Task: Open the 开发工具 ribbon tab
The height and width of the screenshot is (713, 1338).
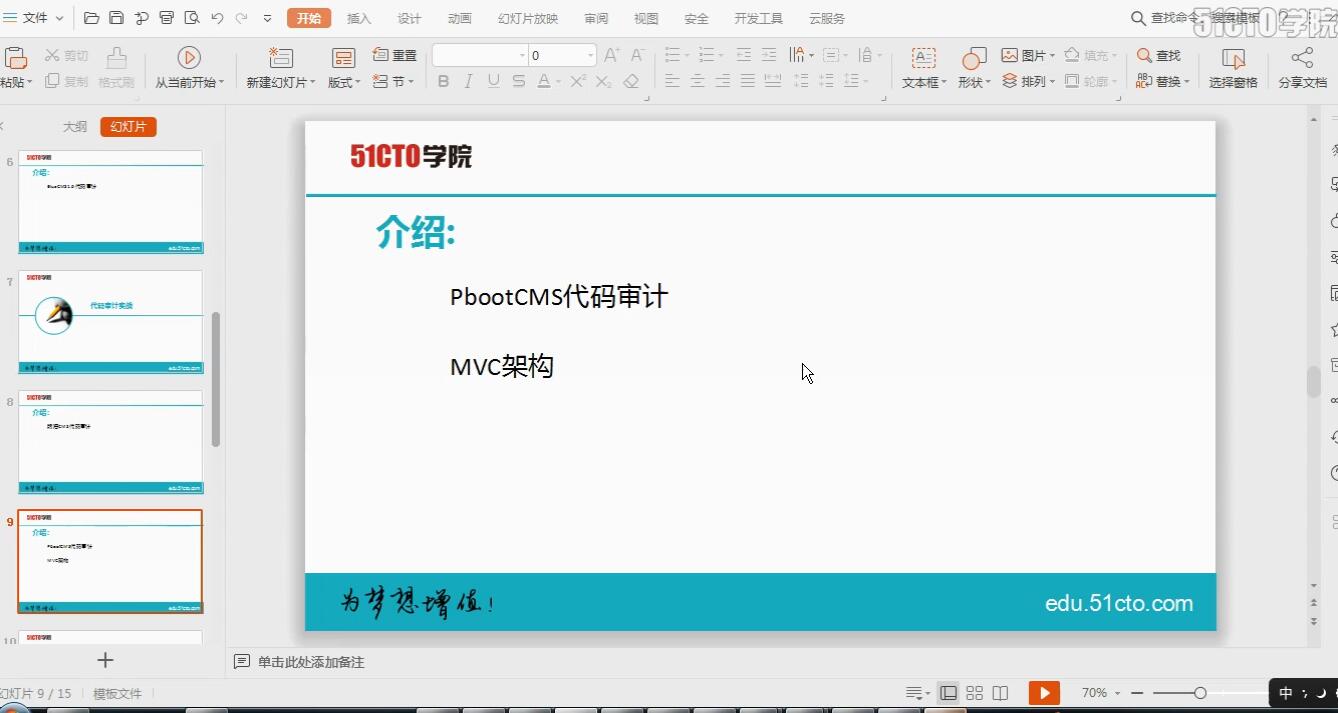Action: point(758,19)
